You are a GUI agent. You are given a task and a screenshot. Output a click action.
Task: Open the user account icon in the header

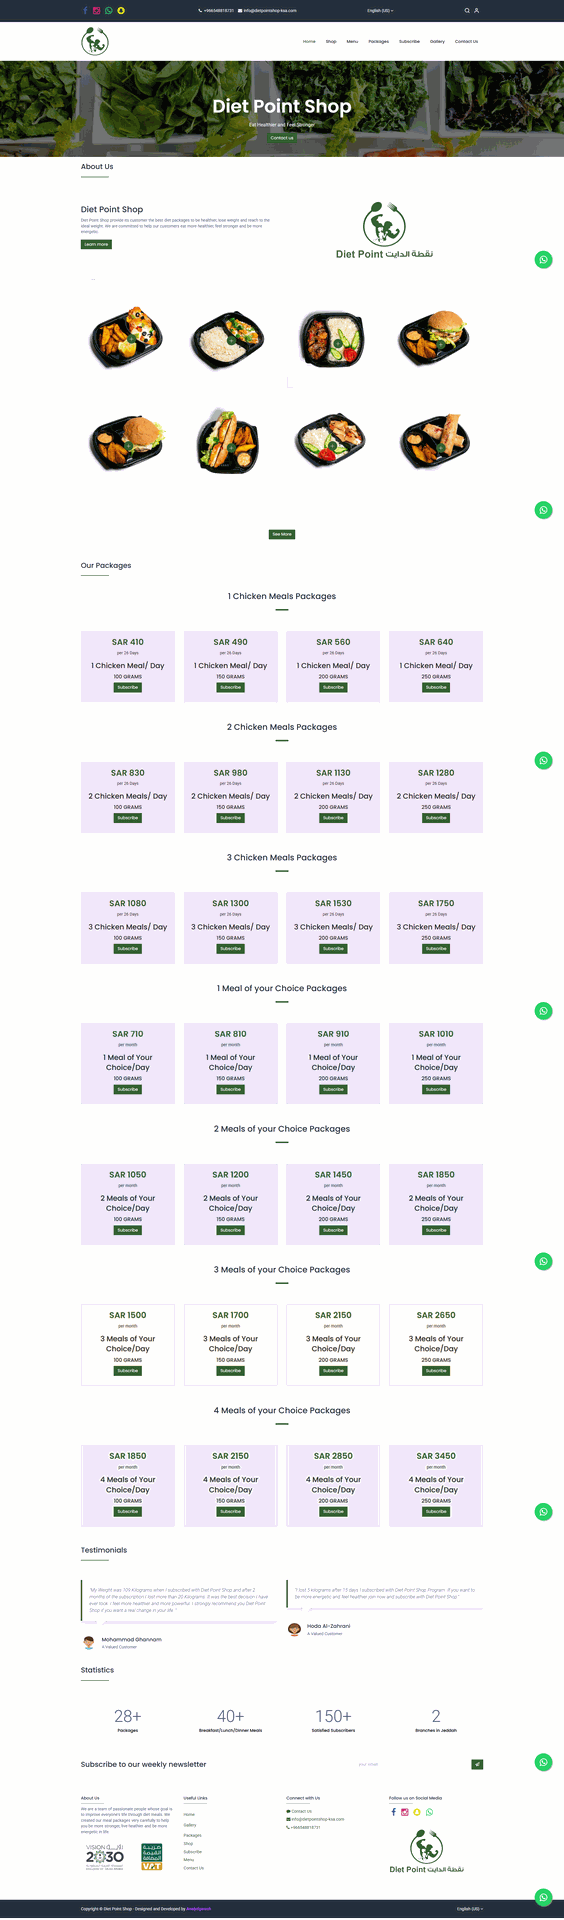pyautogui.click(x=477, y=10)
